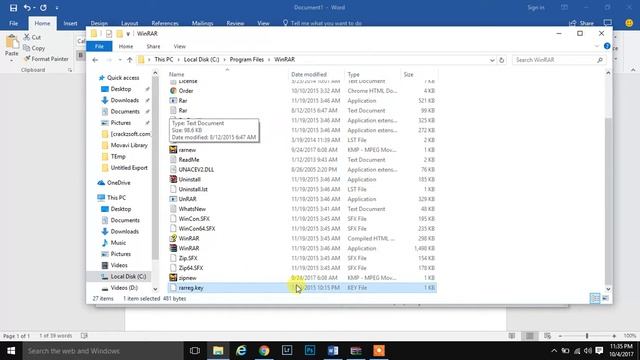
Task: Open Explorer Share ribbon tab
Action: (x=153, y=47)
